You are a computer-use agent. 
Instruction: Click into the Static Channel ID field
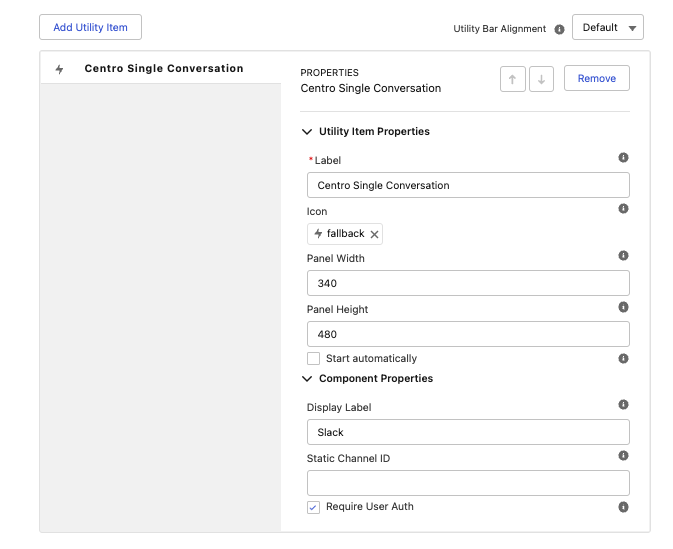point(468,483)
